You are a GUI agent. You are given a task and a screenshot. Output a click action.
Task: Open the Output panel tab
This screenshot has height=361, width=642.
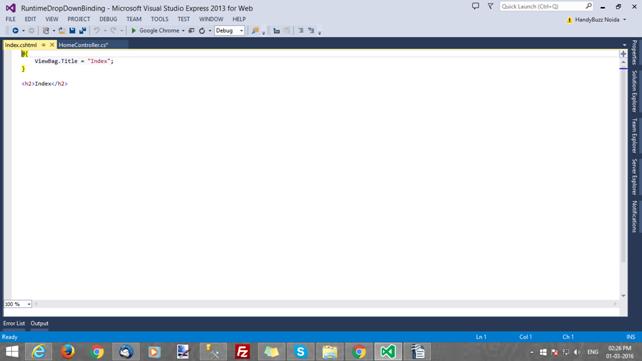pos(39,324)
